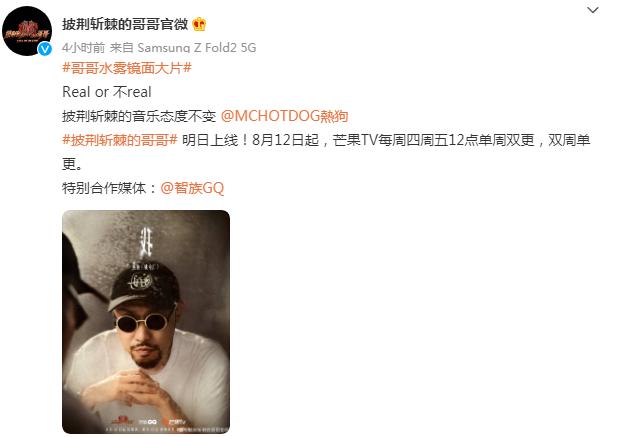Click the gold crown membership icon
620x437 pixels.
[199, 25]
